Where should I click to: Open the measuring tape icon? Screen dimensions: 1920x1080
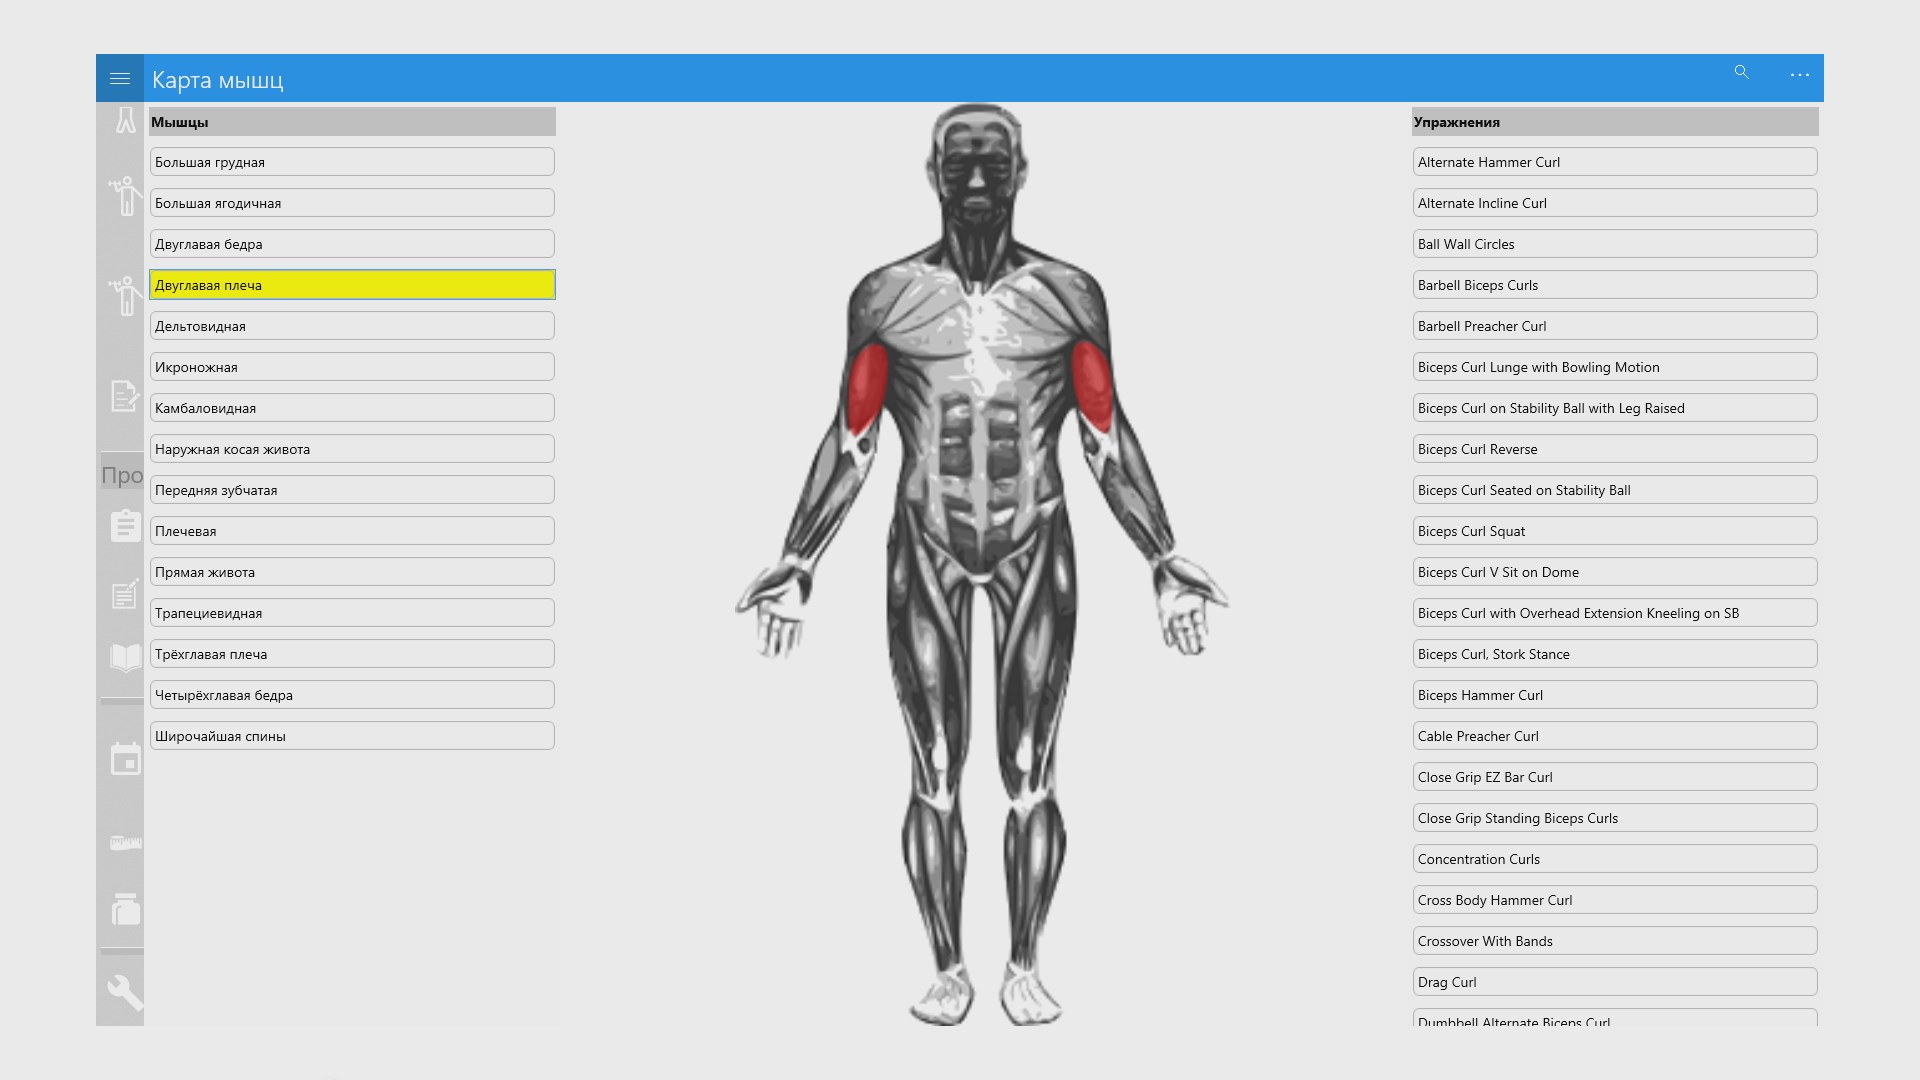point(125,843)
